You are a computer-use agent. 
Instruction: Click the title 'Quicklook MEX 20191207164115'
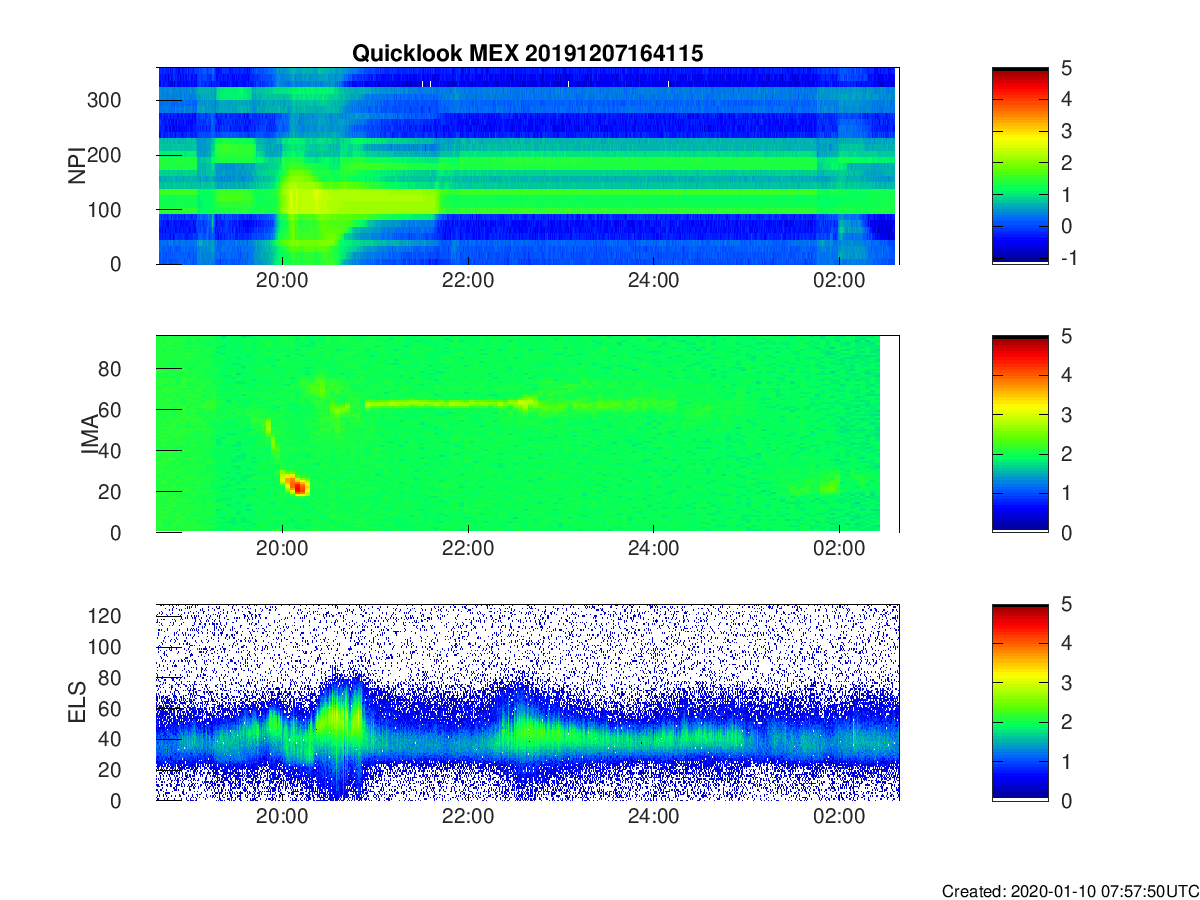(527, 54)
